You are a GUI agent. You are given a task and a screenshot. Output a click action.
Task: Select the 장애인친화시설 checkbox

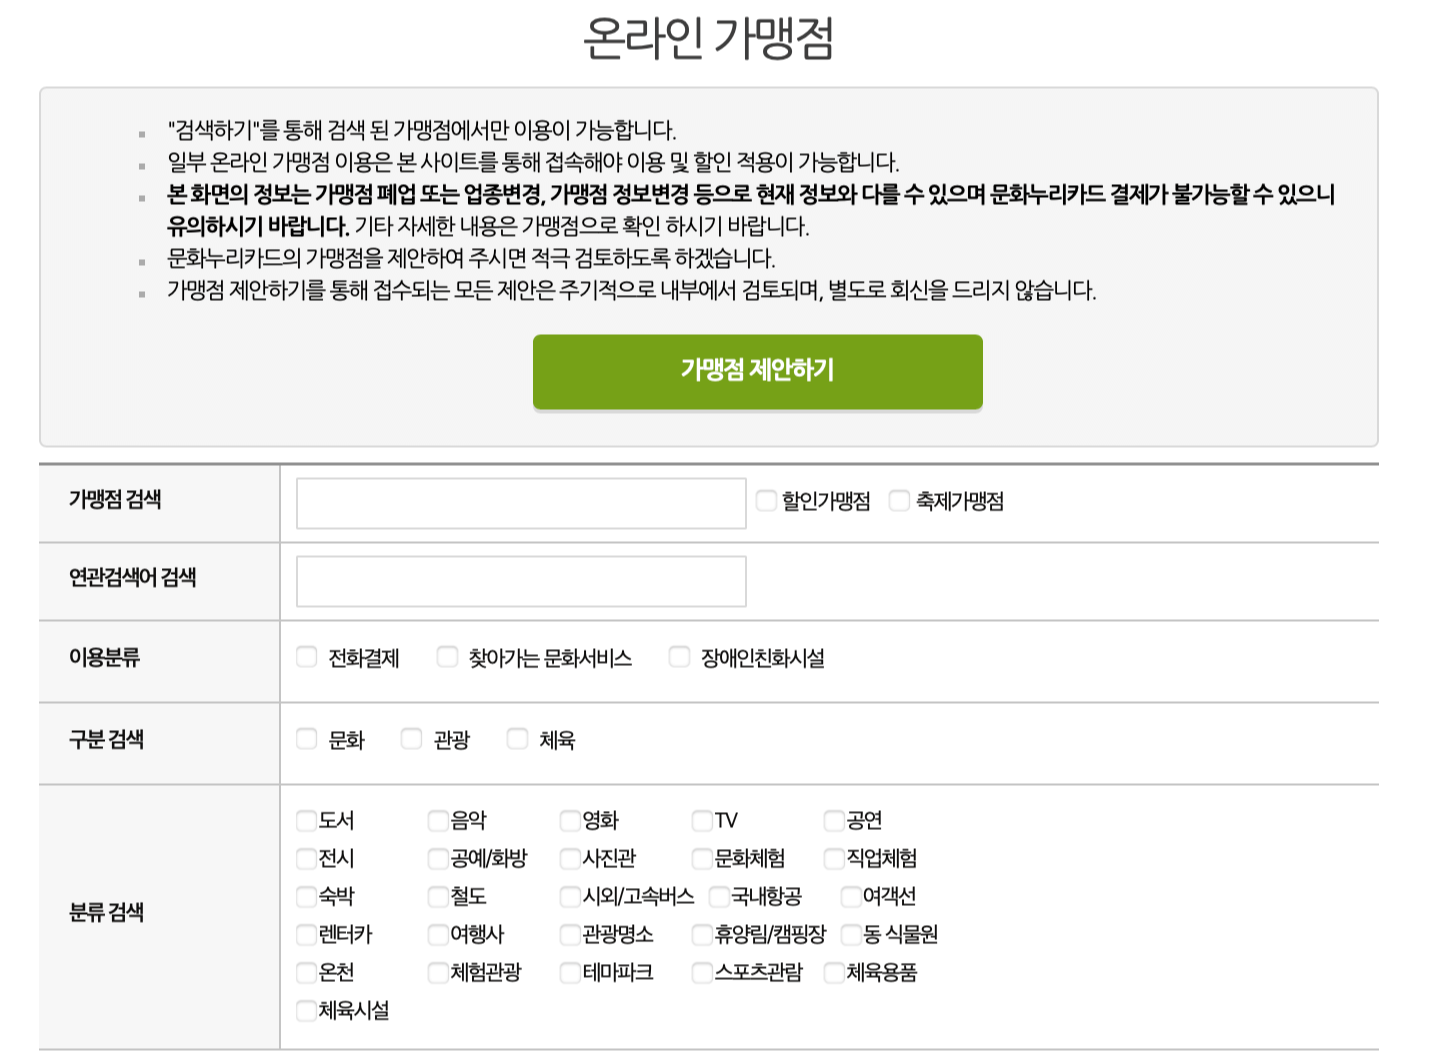pyautogui.click(x=679, y=657)
